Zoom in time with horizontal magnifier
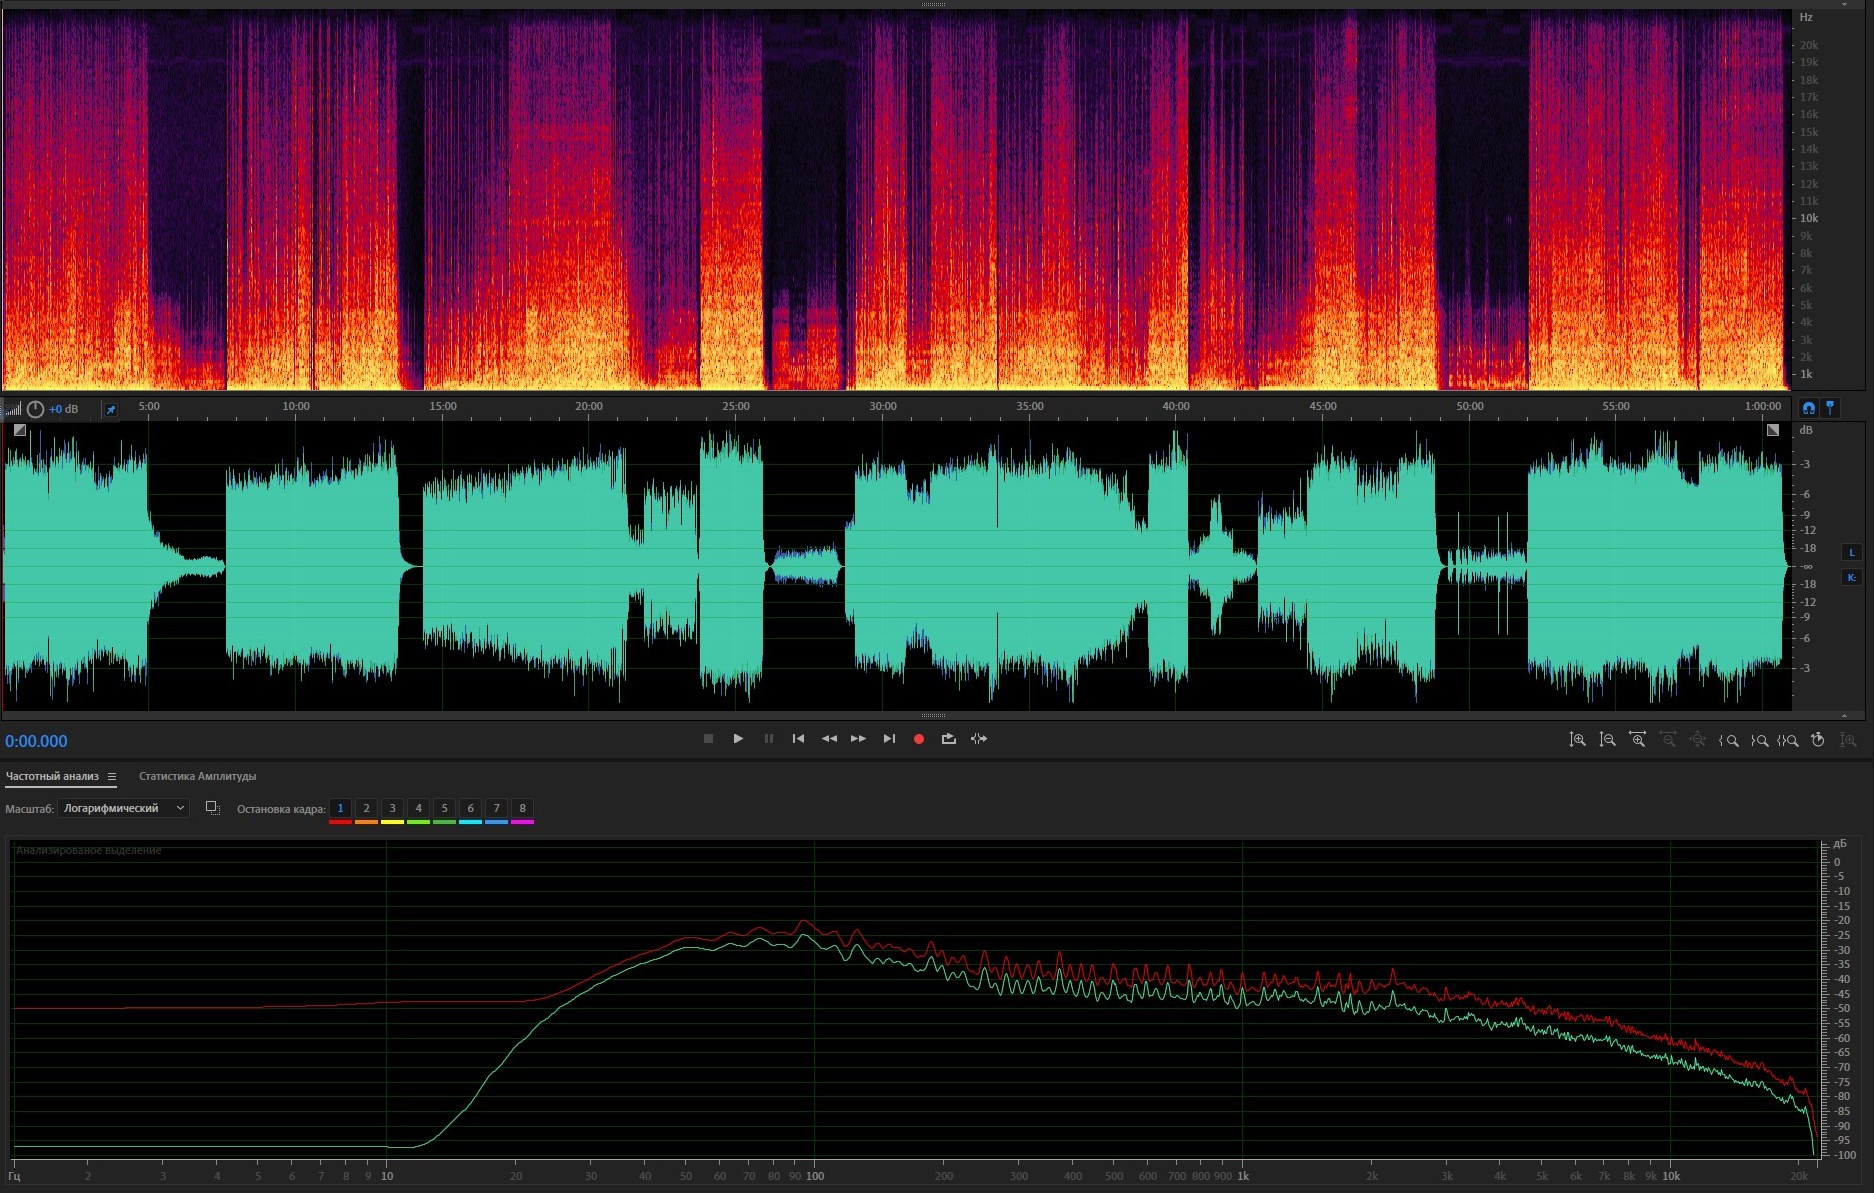 [x=1637, y=740]
